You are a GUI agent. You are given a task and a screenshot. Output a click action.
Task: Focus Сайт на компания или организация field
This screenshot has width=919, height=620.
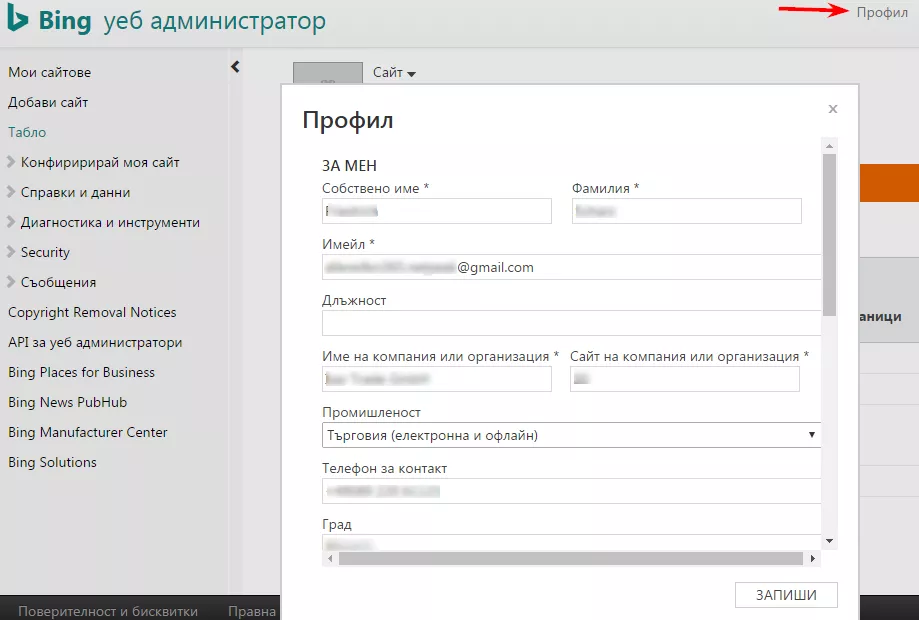685,379
